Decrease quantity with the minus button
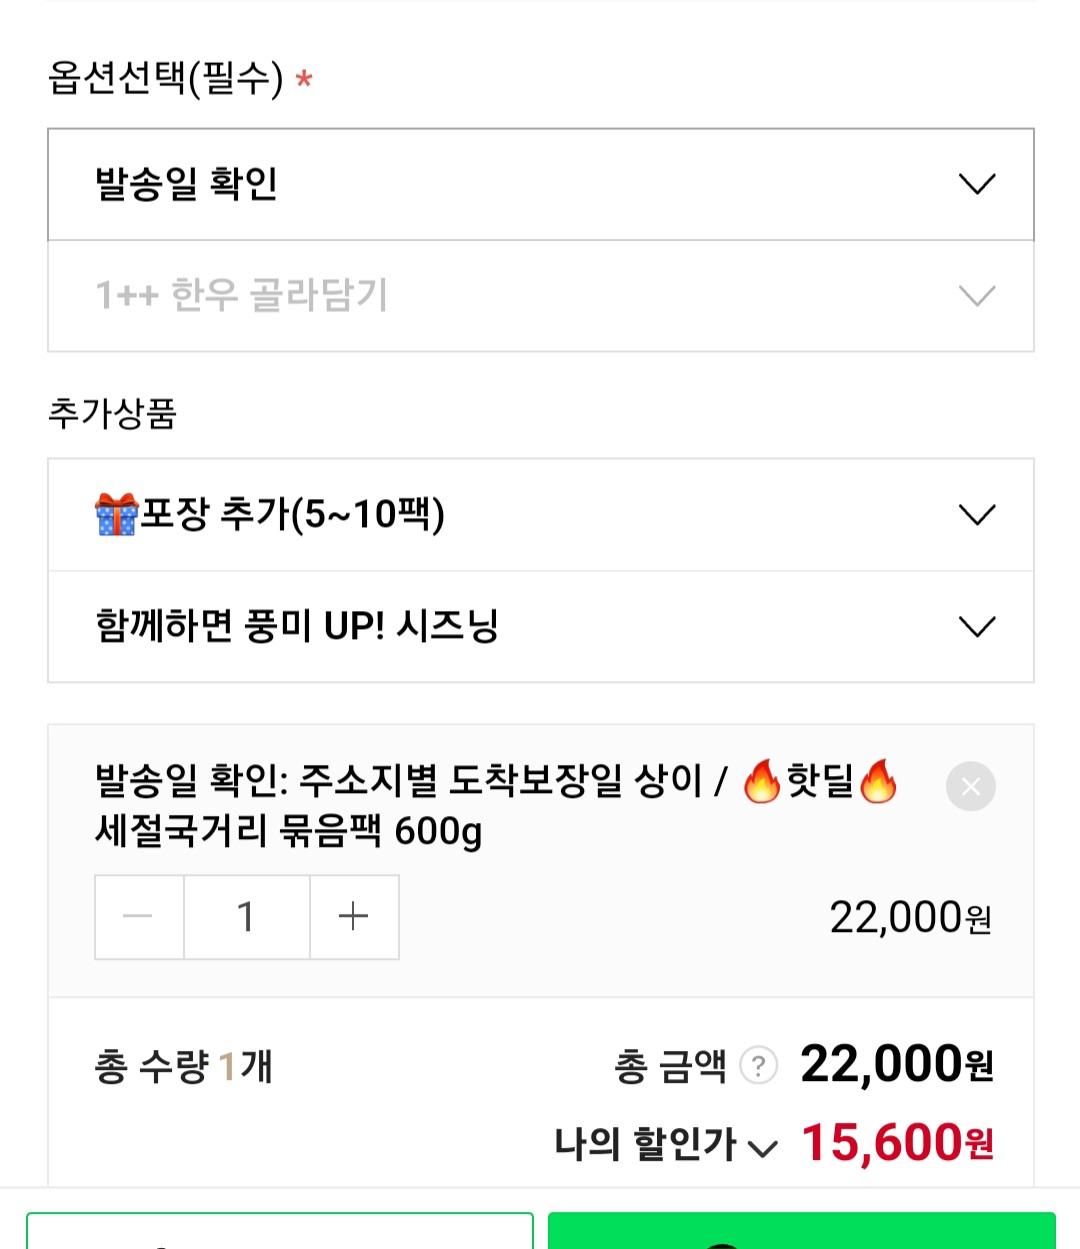1080x1249 pixels. click(x=139, y=917)
